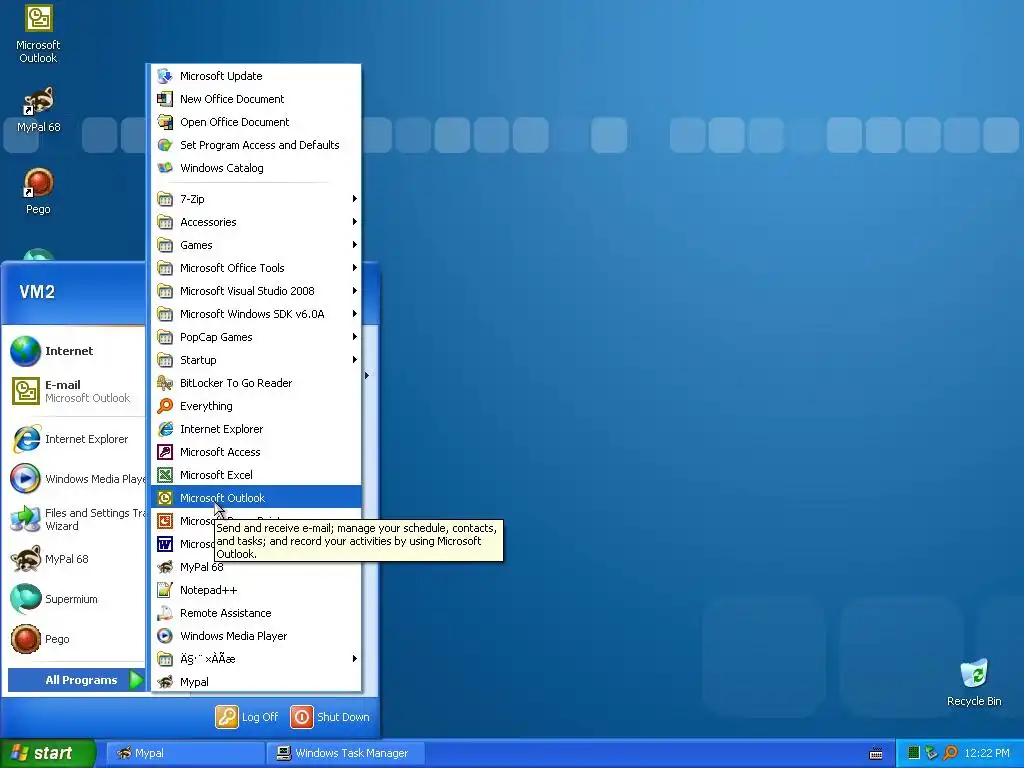Screen dimensions: 1024x768
Task: Expand the Startup submenu
Action: pyautogui.click(x=256, y=360)
